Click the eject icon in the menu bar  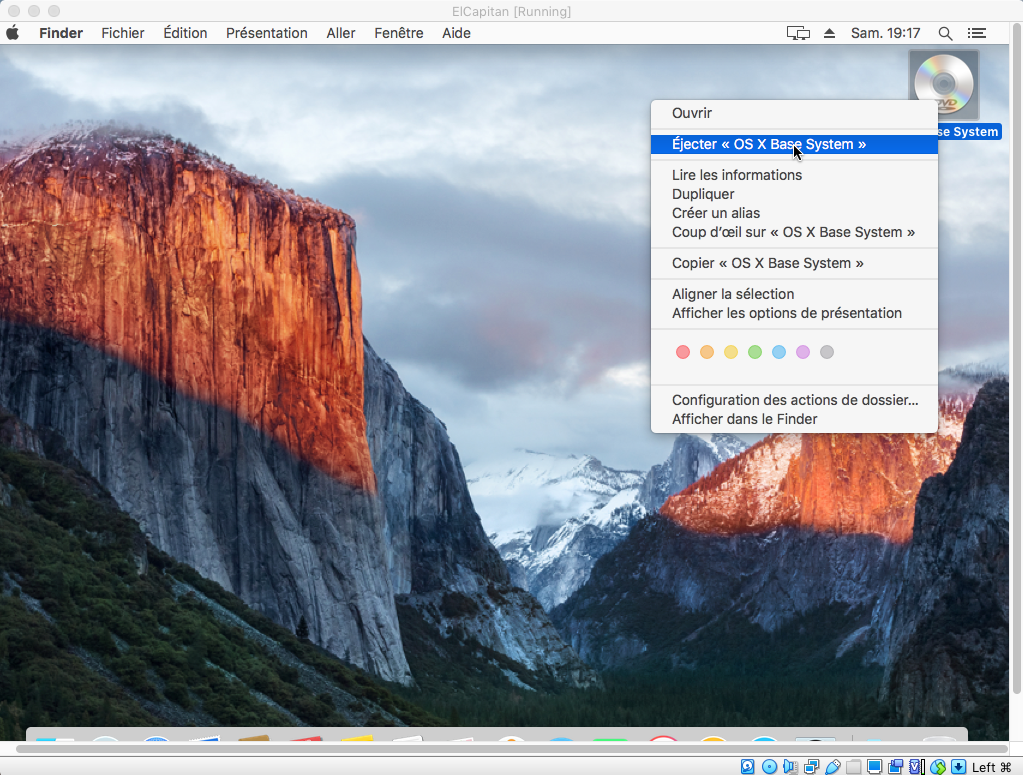pyautogui.click(x=829, y=33)
